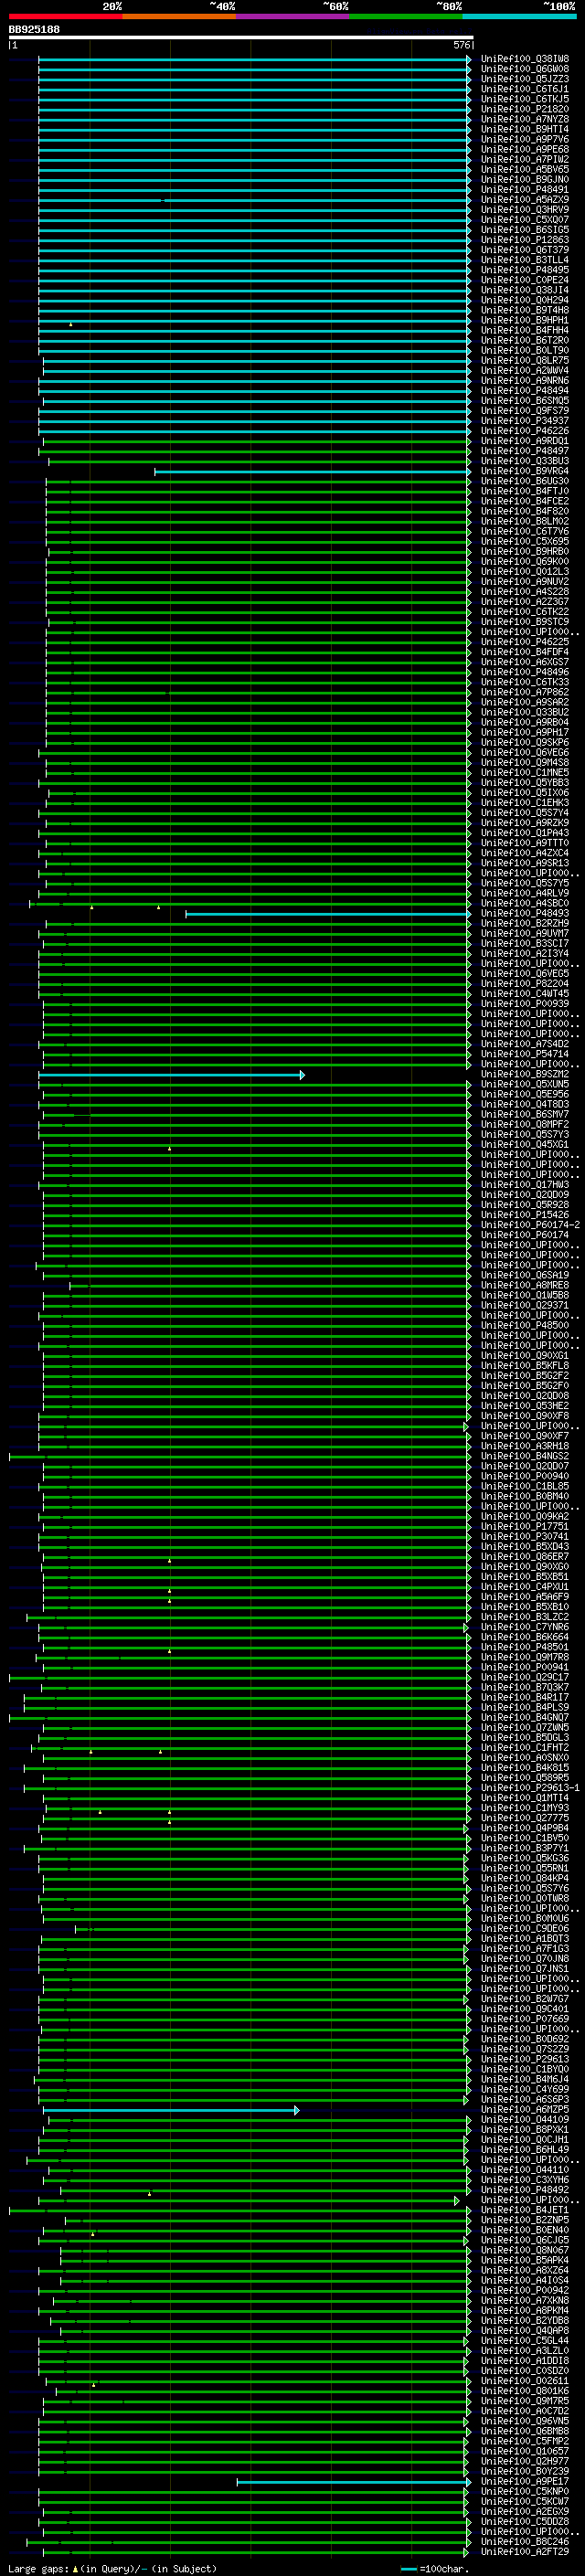The height and width of the screenshot is (2576, 585).
Task: Click UniRef100_P12863 label
Action: [x=524, y=240]
